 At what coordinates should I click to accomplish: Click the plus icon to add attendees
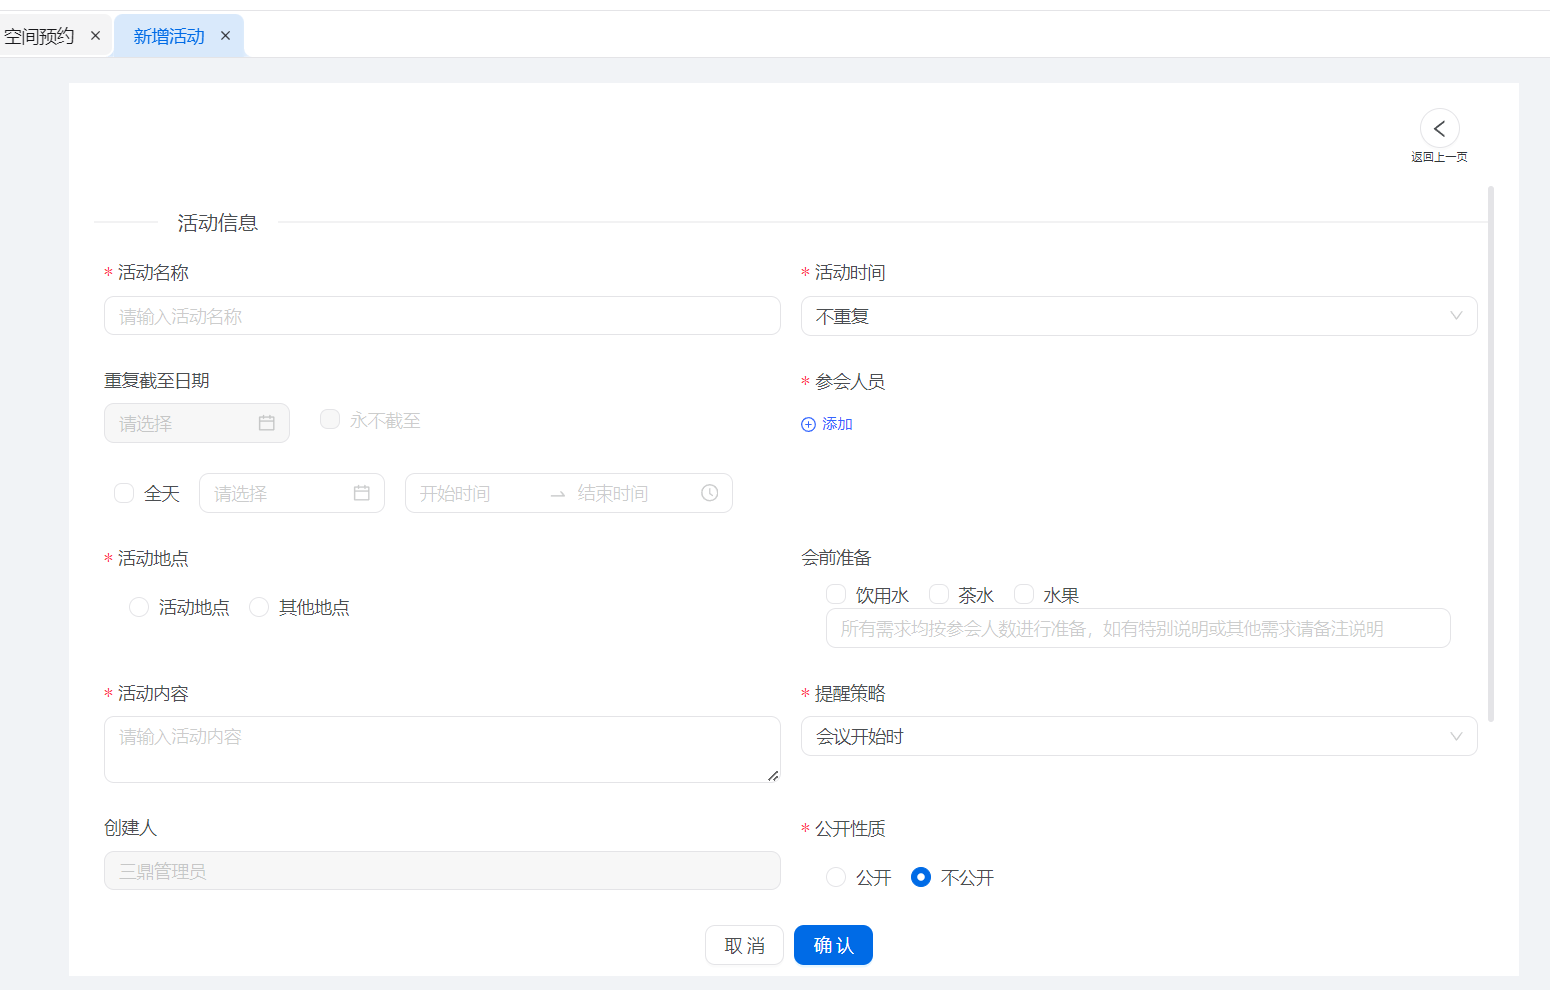(809, 424)
